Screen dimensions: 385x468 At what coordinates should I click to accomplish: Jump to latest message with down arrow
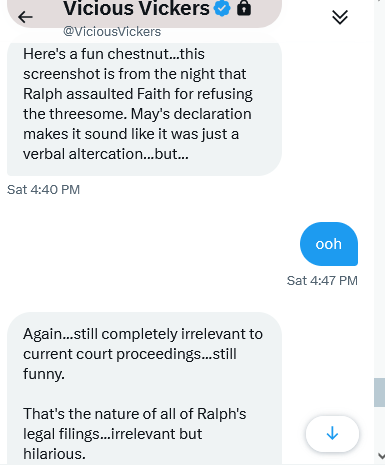click(x=332, y=434)
